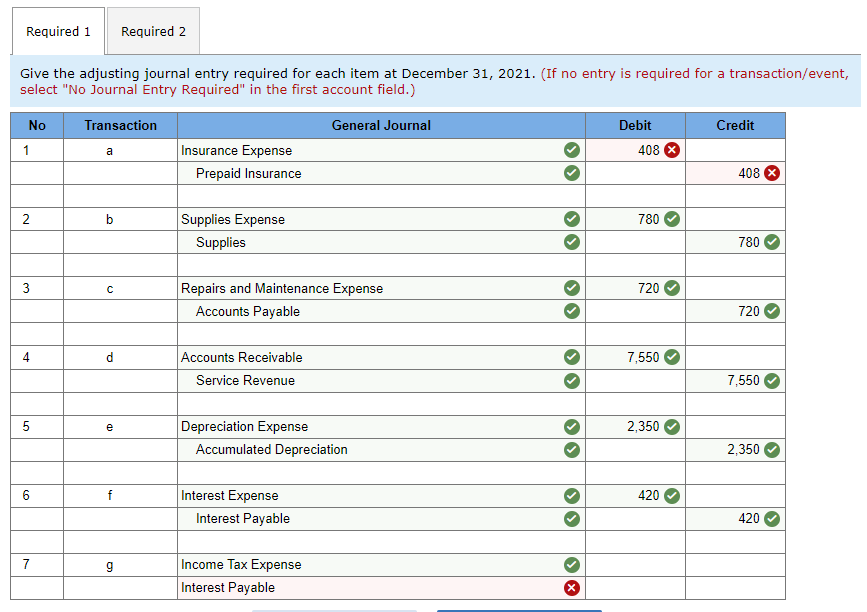867x612 pixels.
Task: Select the Prepaid Insurance account field
Action: [381, 174]
